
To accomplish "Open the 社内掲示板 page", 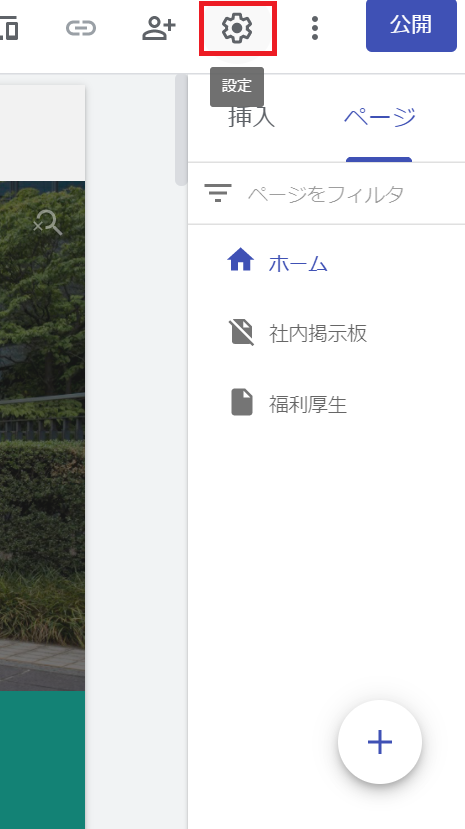I will coord(318,334).
